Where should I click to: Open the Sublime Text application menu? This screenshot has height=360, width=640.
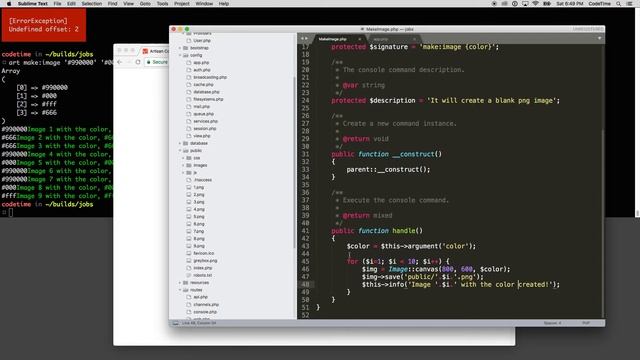(x=33, y=4)
